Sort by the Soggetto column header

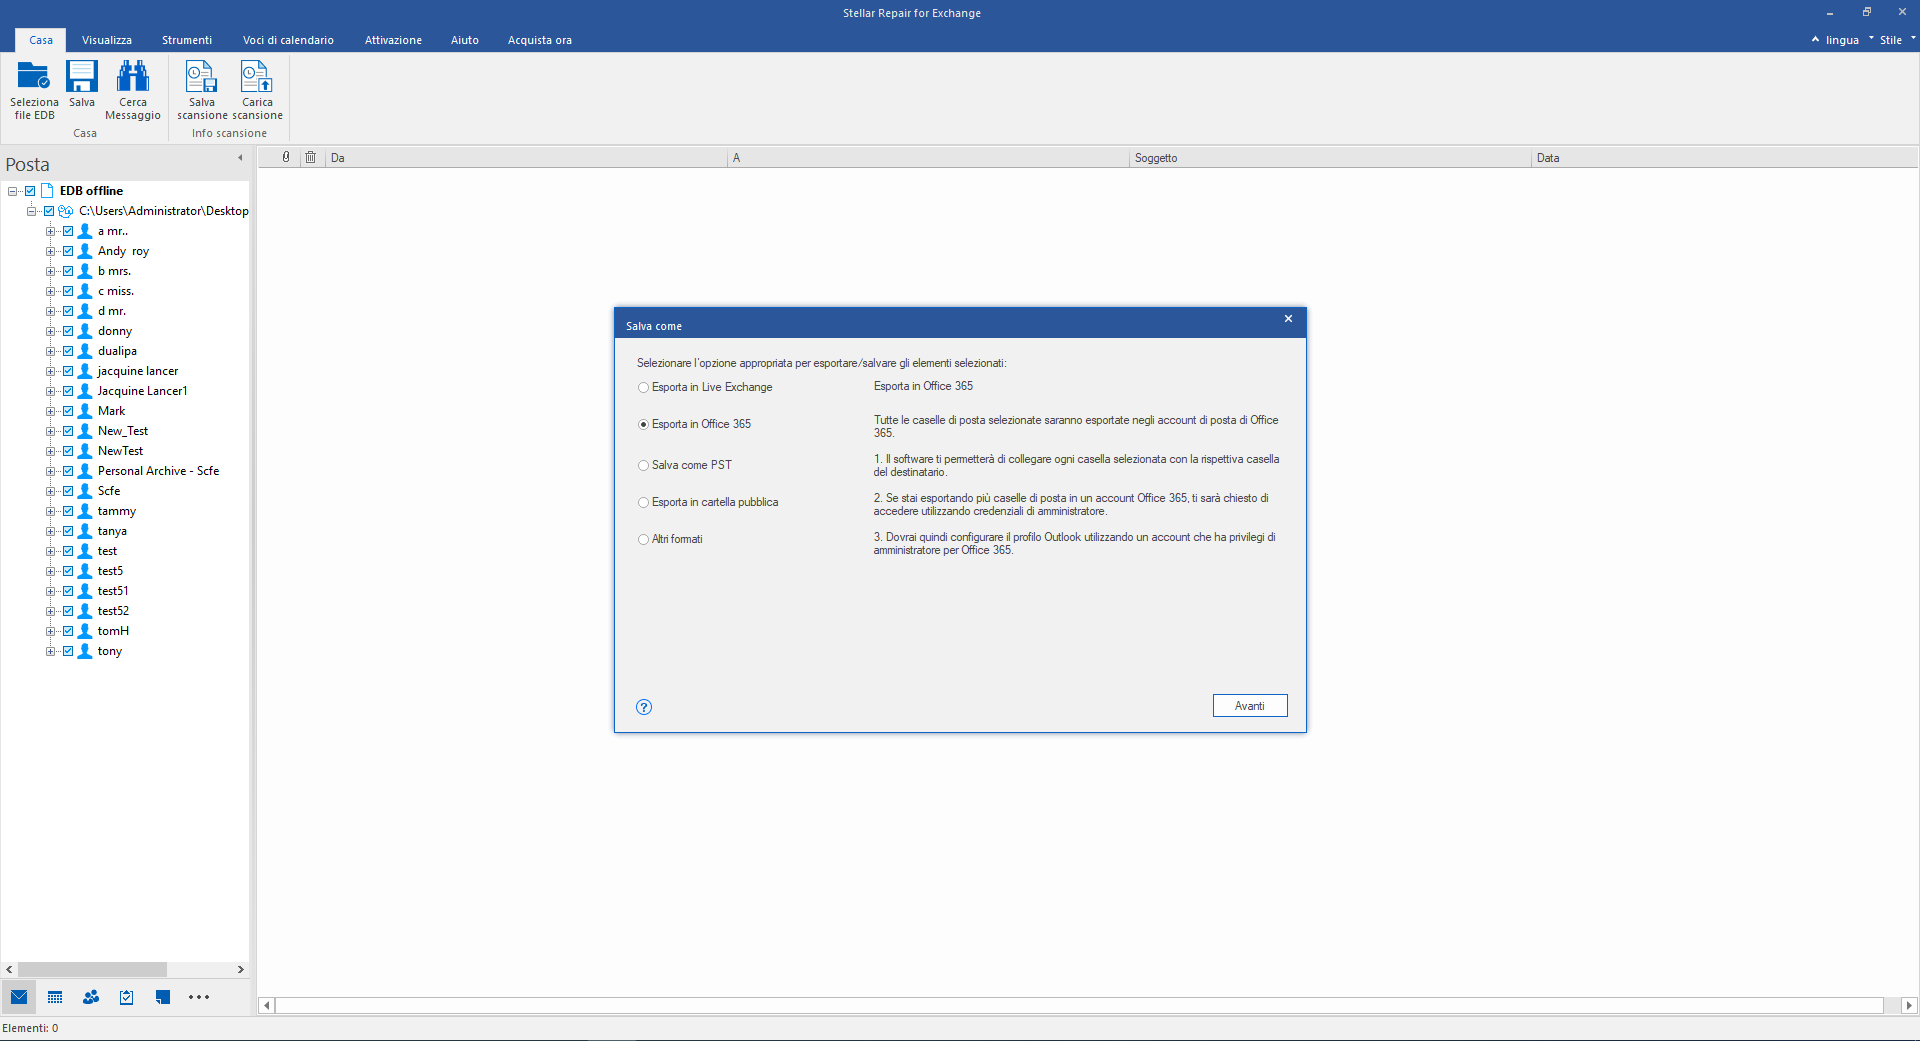tap(1329, 158)
